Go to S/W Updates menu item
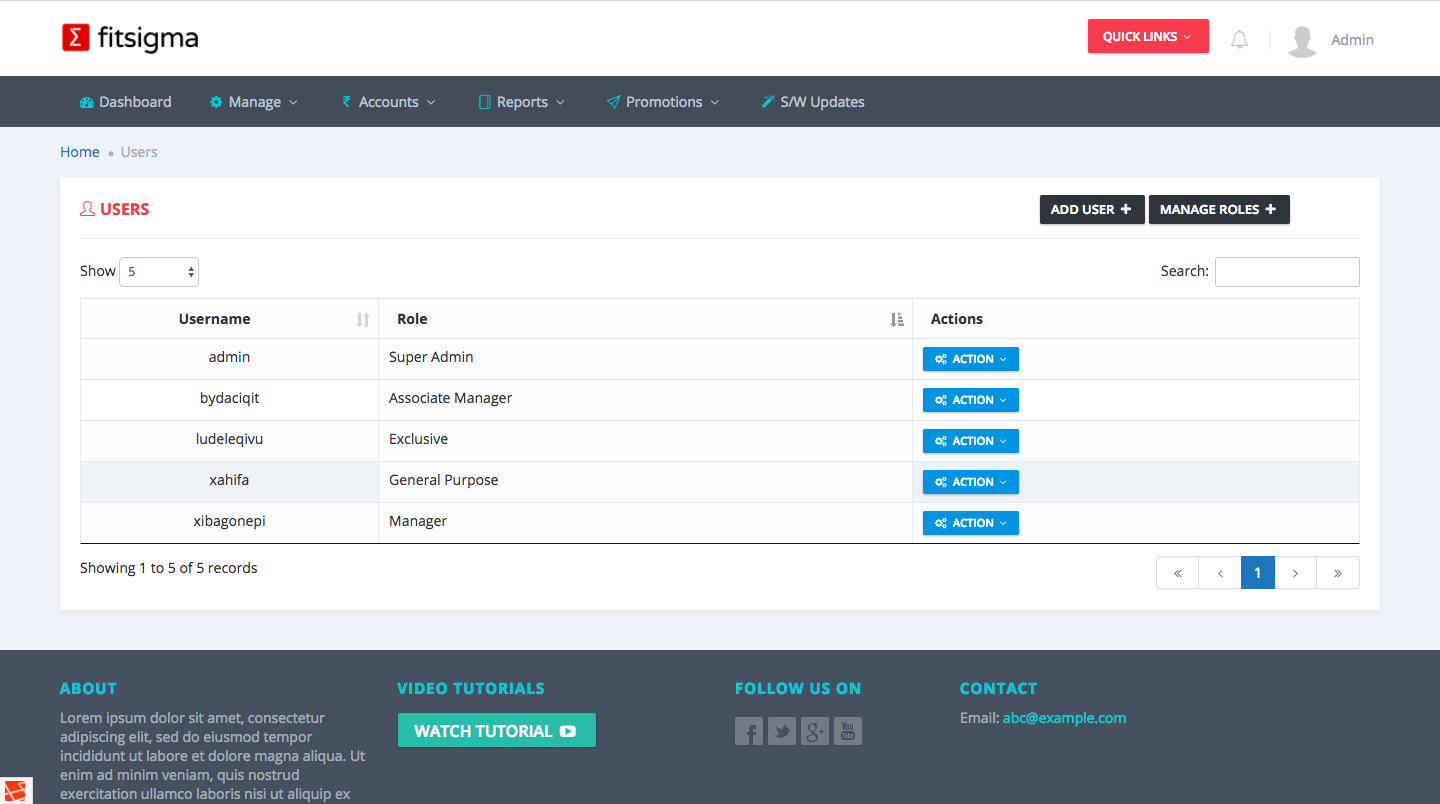 click(813, 102)
